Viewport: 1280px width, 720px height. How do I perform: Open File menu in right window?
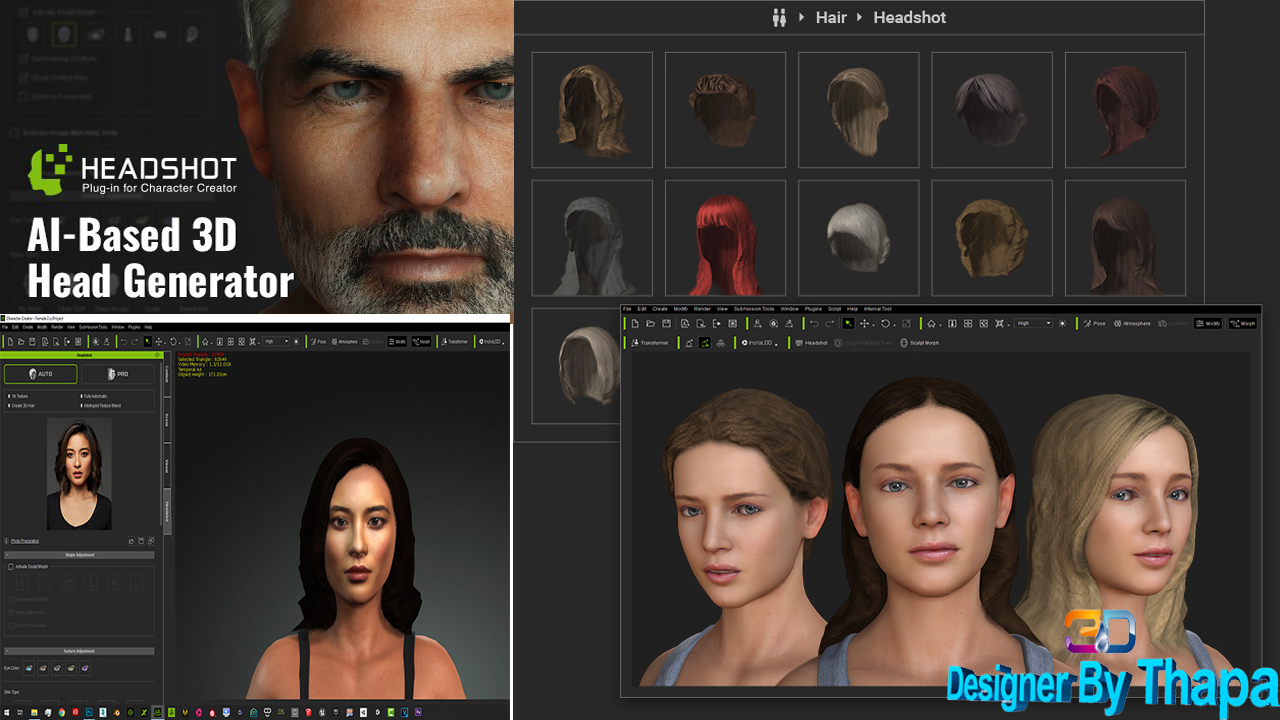[626, 308]
